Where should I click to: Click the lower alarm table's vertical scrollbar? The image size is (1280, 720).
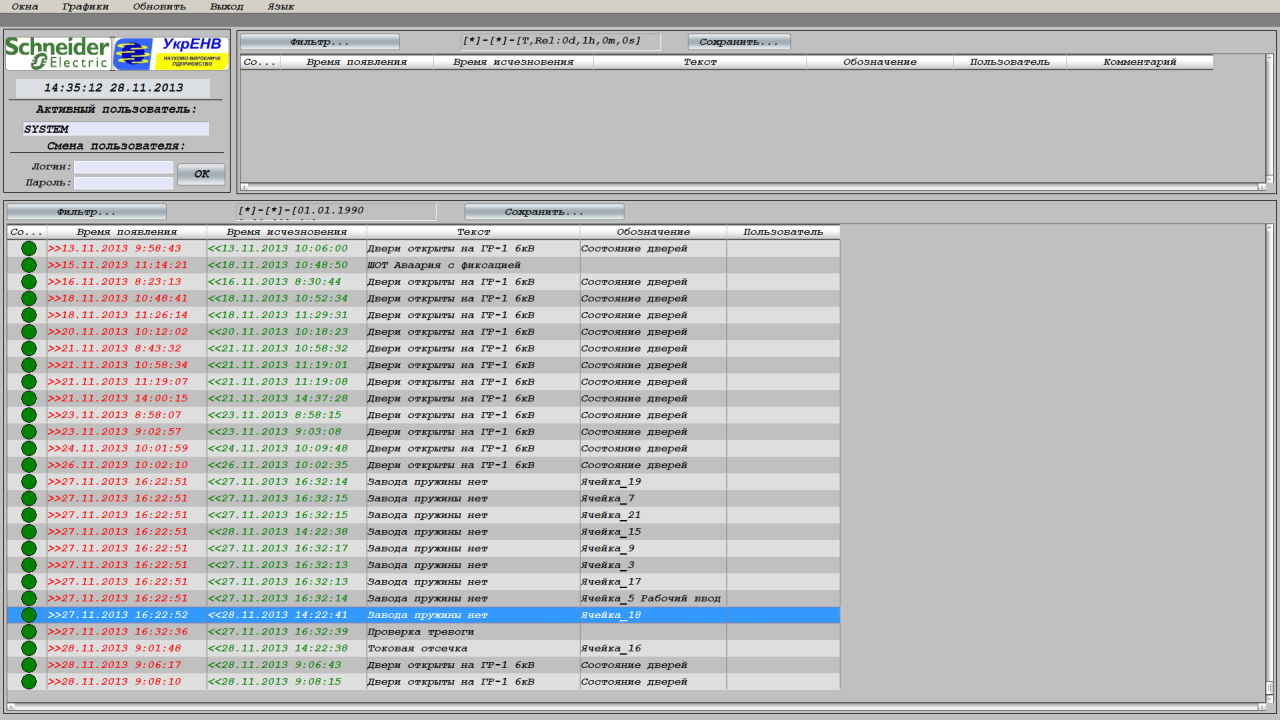pyautogui.click(x=1269, y=460)
